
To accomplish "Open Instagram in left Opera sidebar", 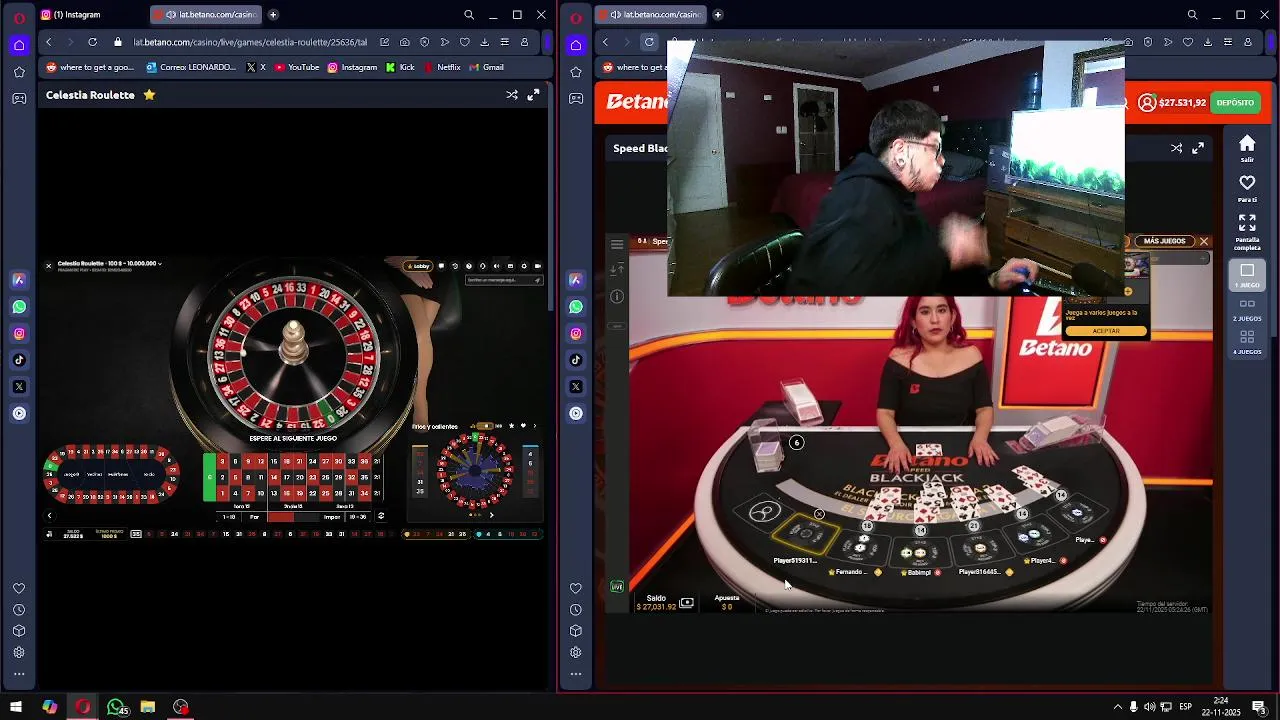I will [19, 334].
